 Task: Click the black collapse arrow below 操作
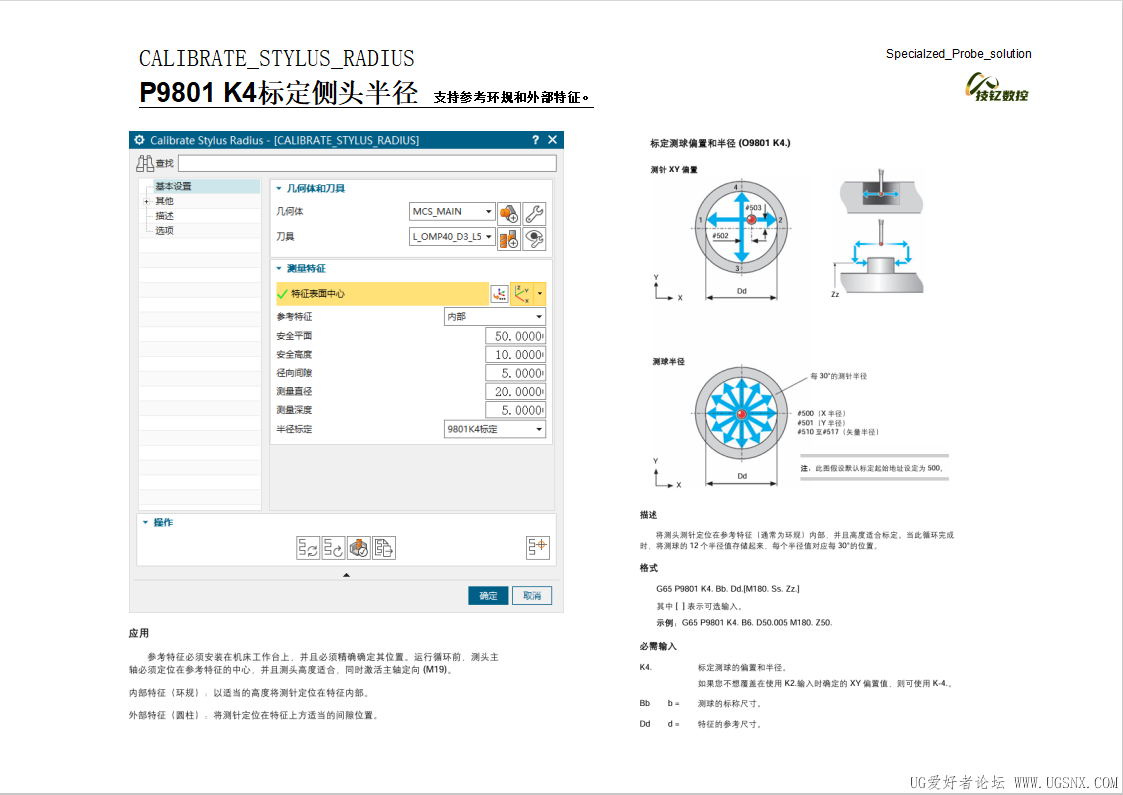click(x=347, y=575)
